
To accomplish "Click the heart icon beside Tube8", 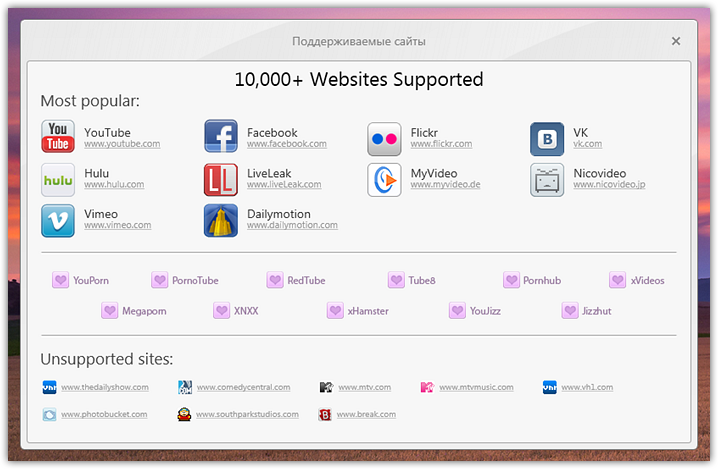I will tap(396, 280).
